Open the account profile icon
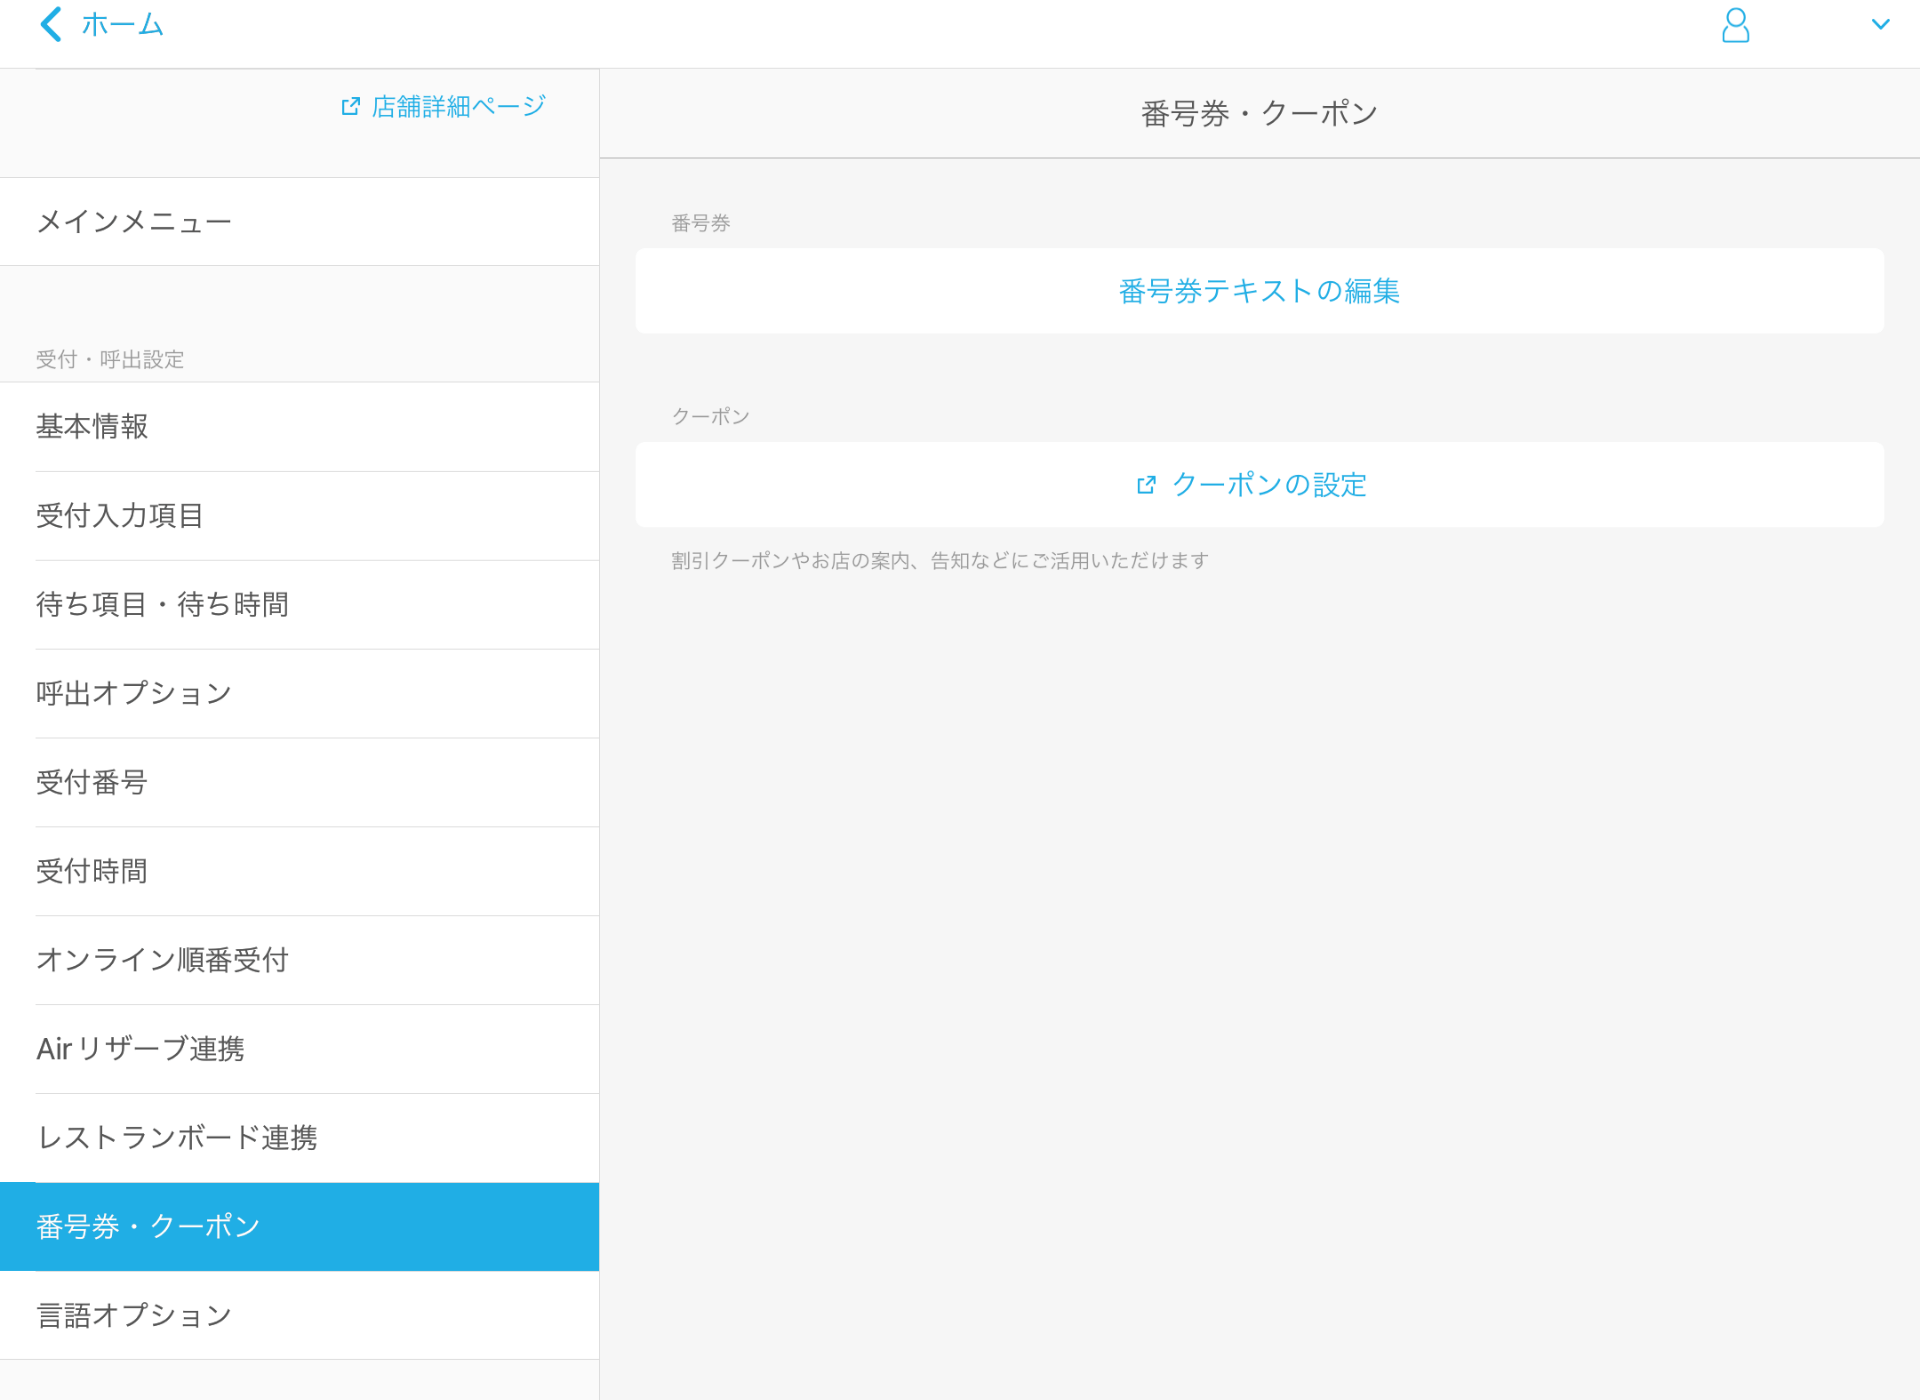1920x1400 pixels. (x=1735, y=27)
